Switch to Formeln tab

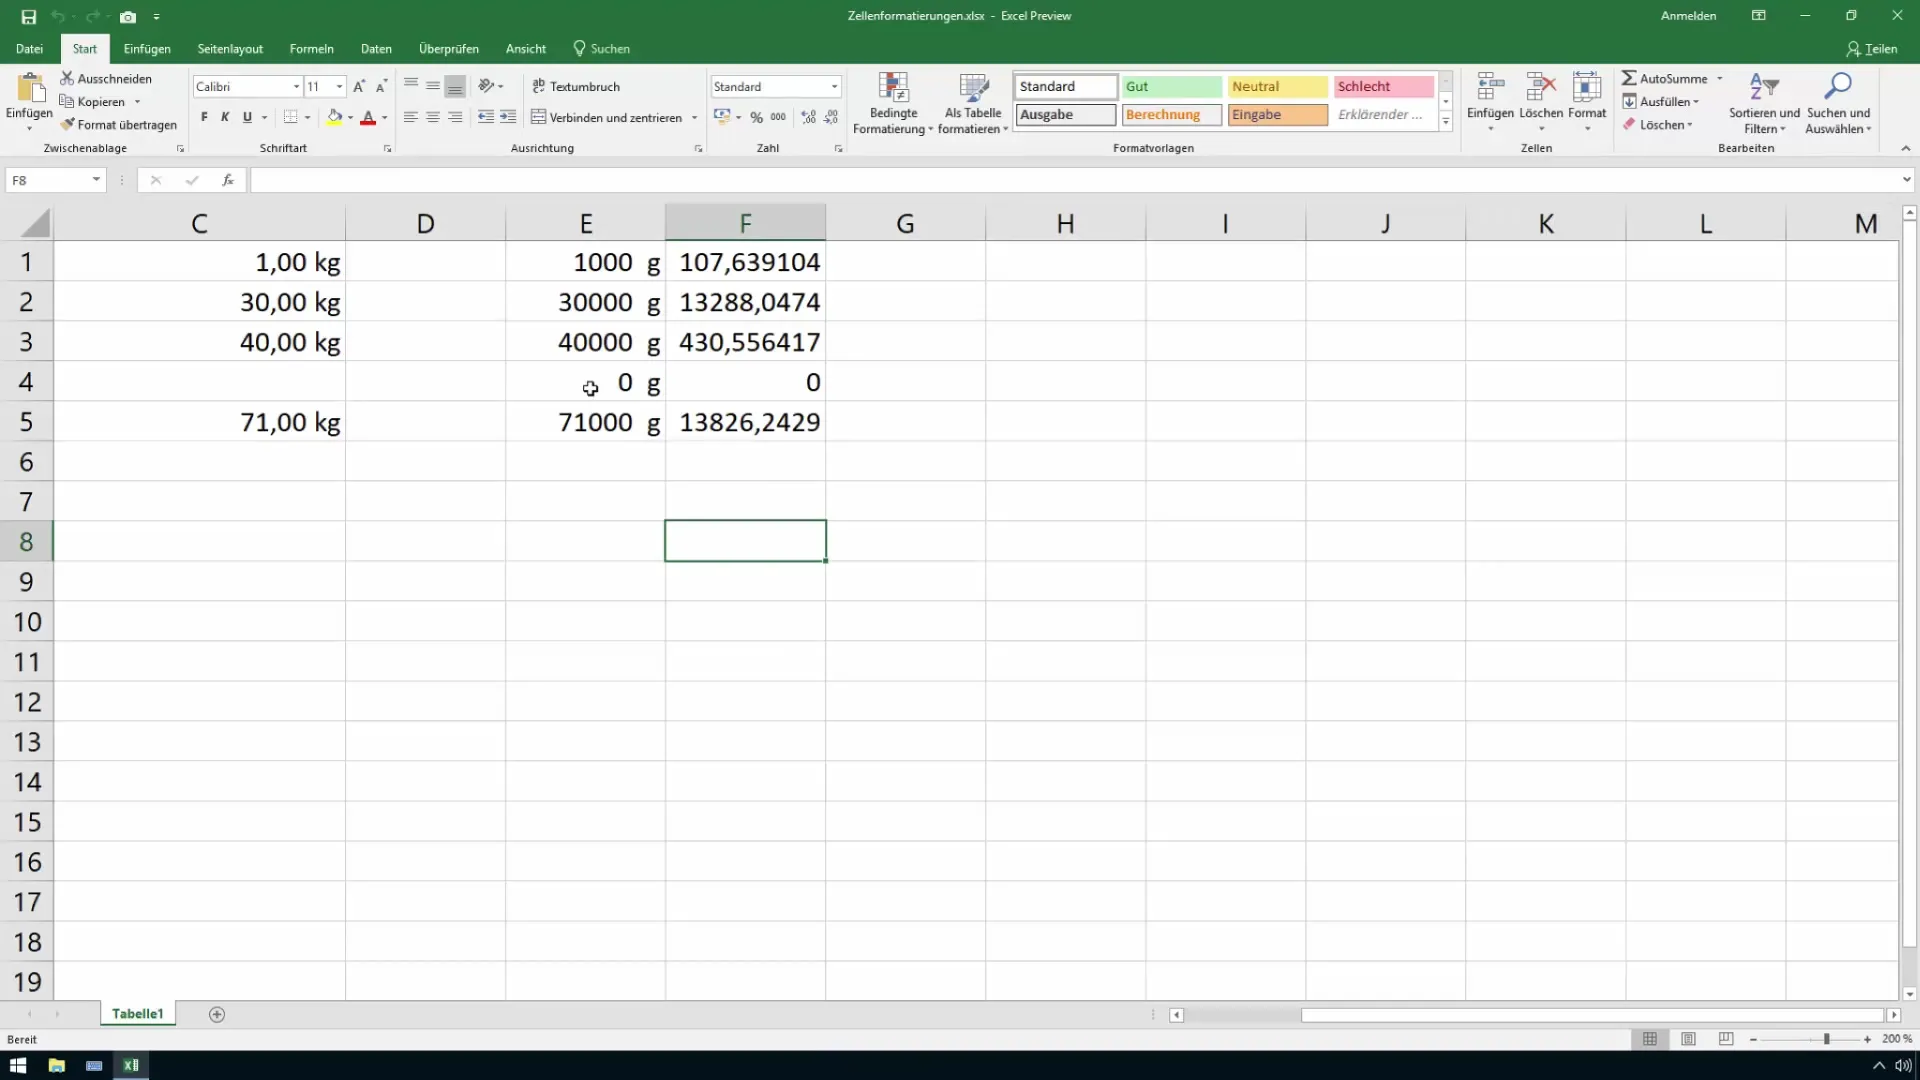coord(312,49)
